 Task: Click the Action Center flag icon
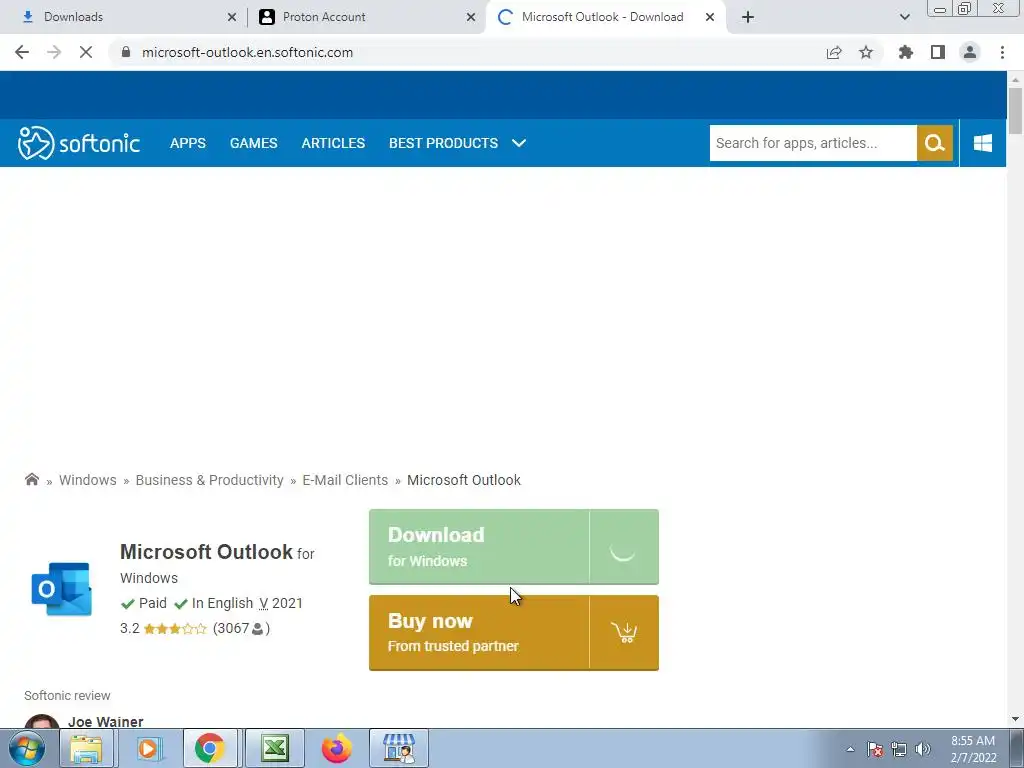coord(875,749)
